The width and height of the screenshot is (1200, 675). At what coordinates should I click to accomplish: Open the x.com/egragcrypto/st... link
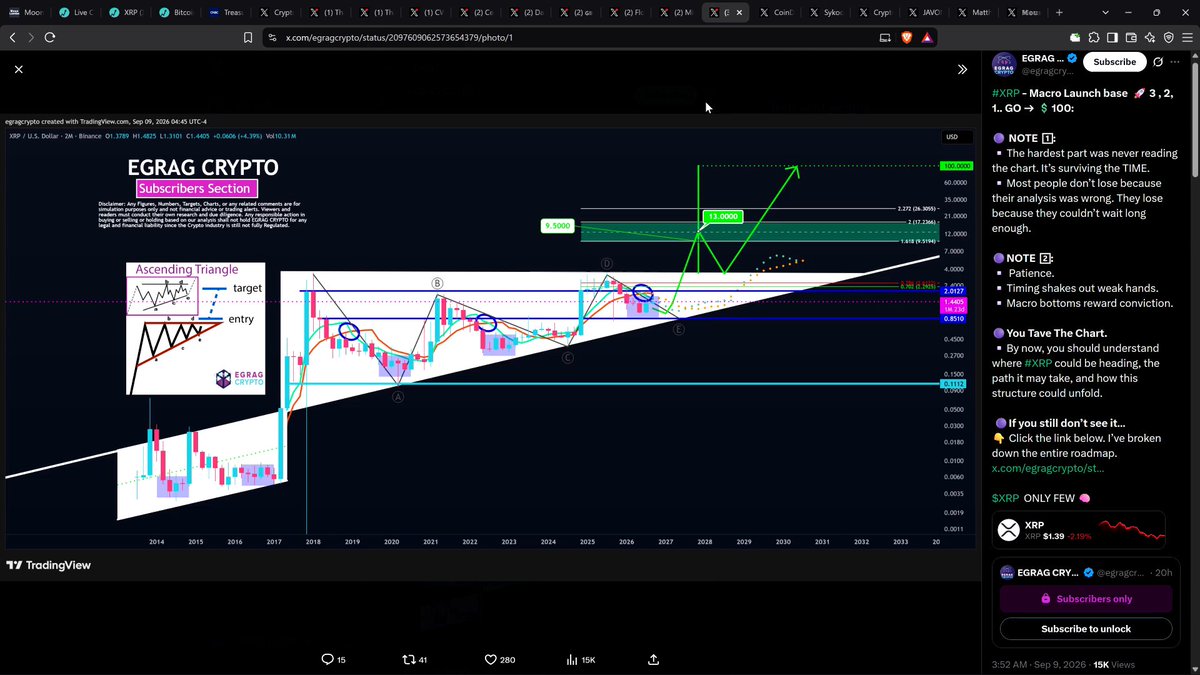(x=1048, y=468)
